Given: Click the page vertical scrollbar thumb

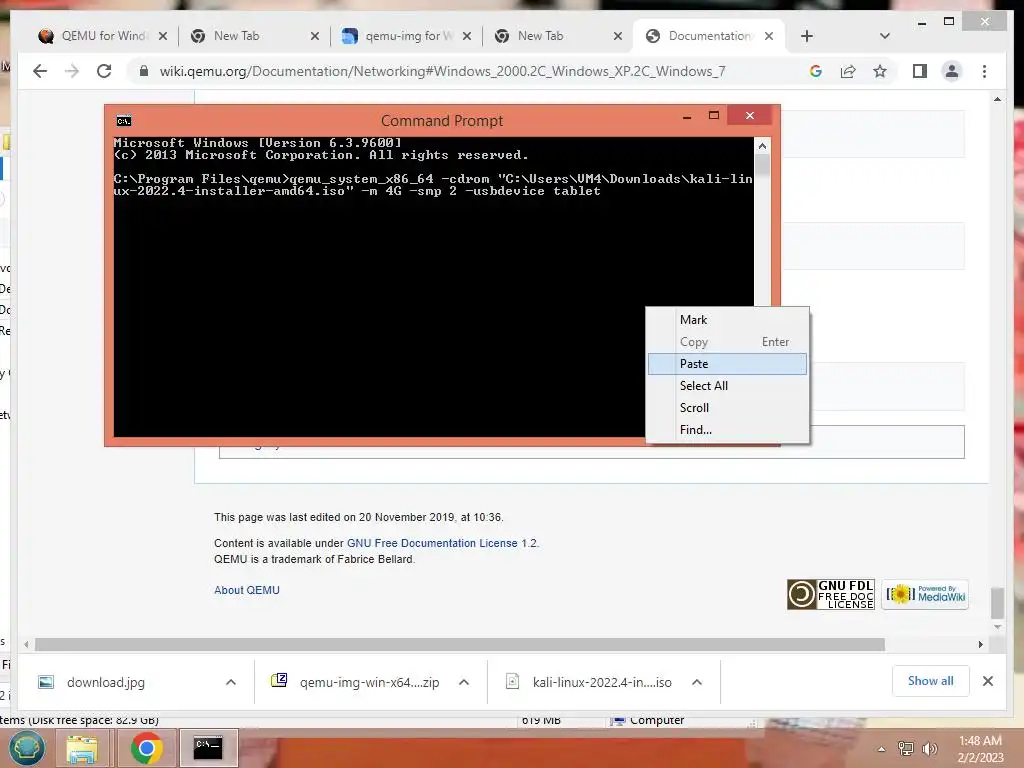Looking at the screenshot, I should coord(997,602).
